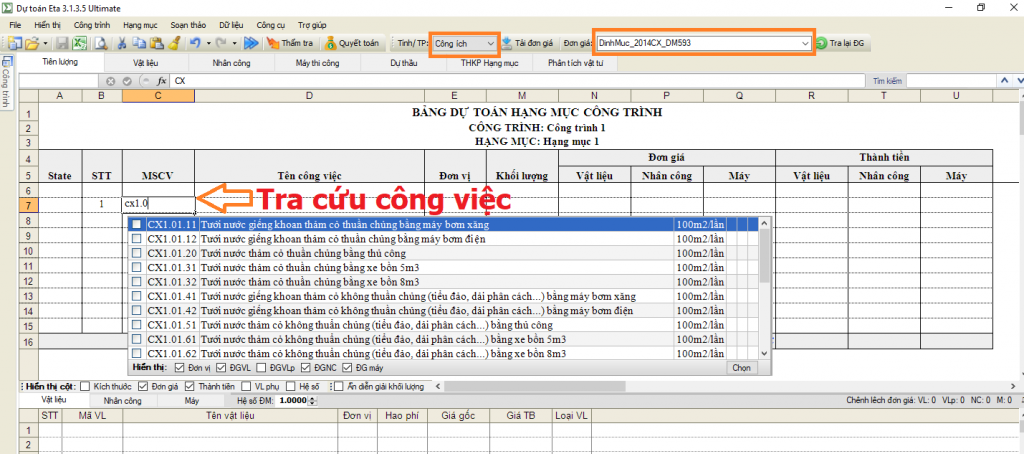Open the Tỉnh/TP Công ích dropdown

point(464,43)
